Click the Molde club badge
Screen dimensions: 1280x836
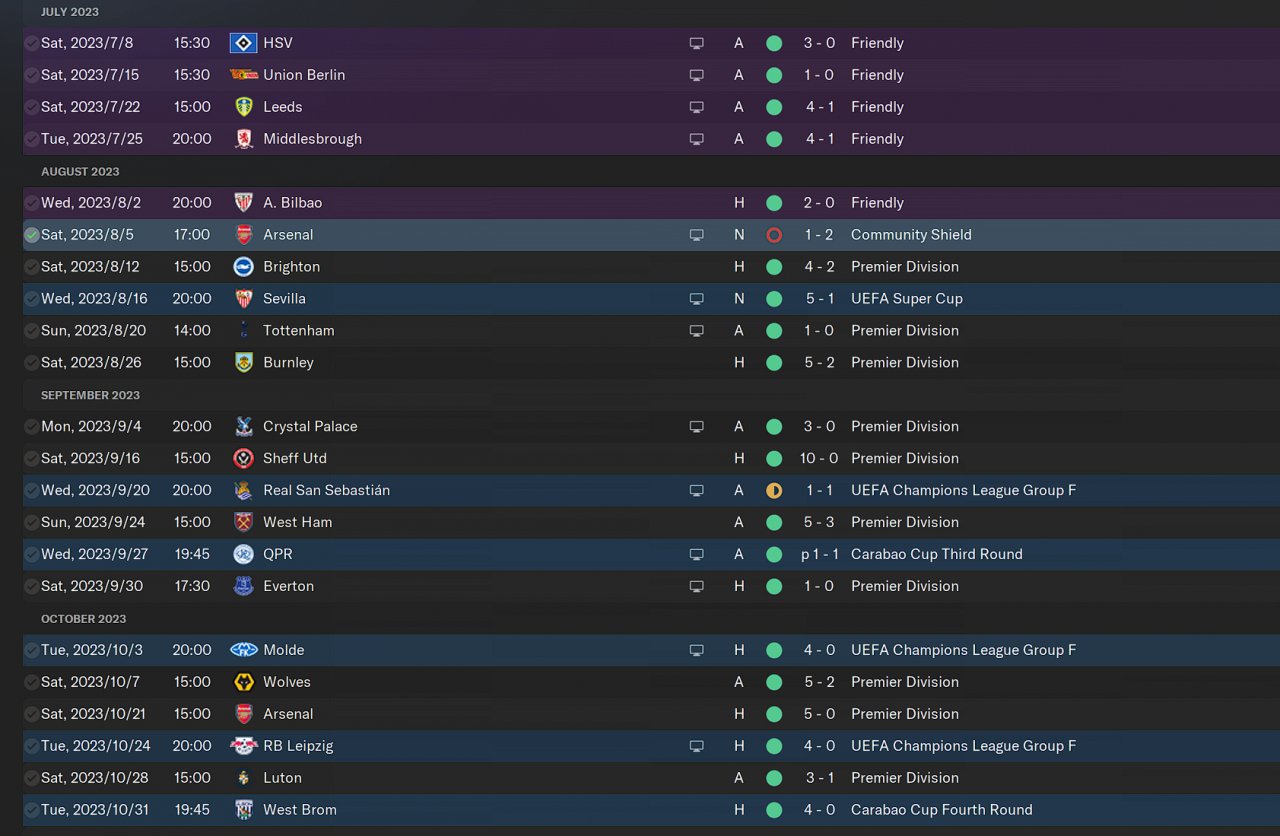coord(243,650)
